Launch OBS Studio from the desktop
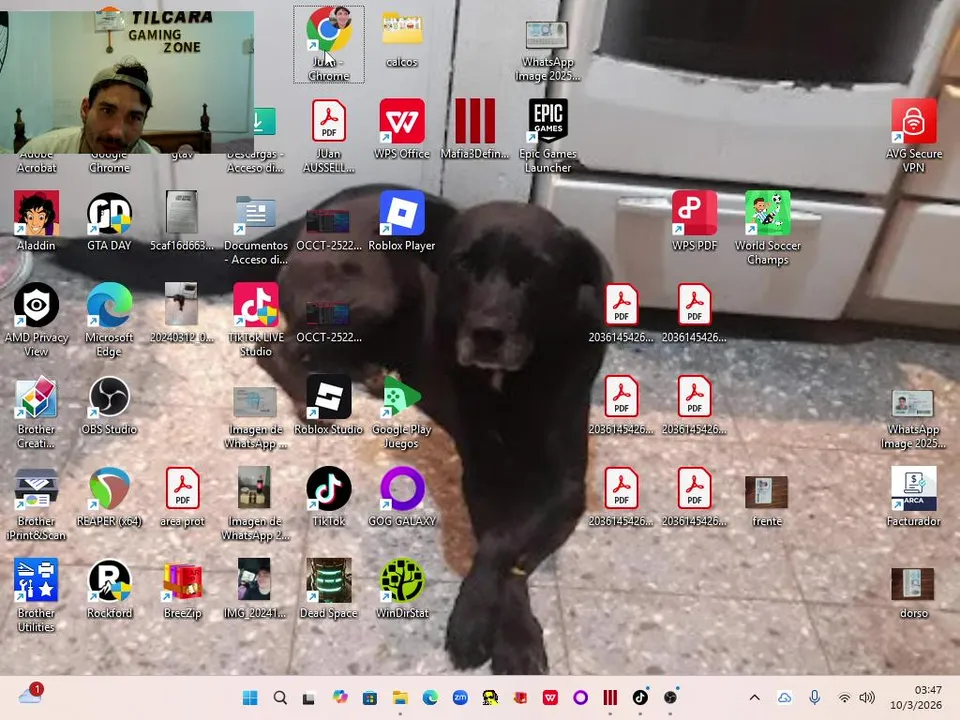 coord(109,405)
